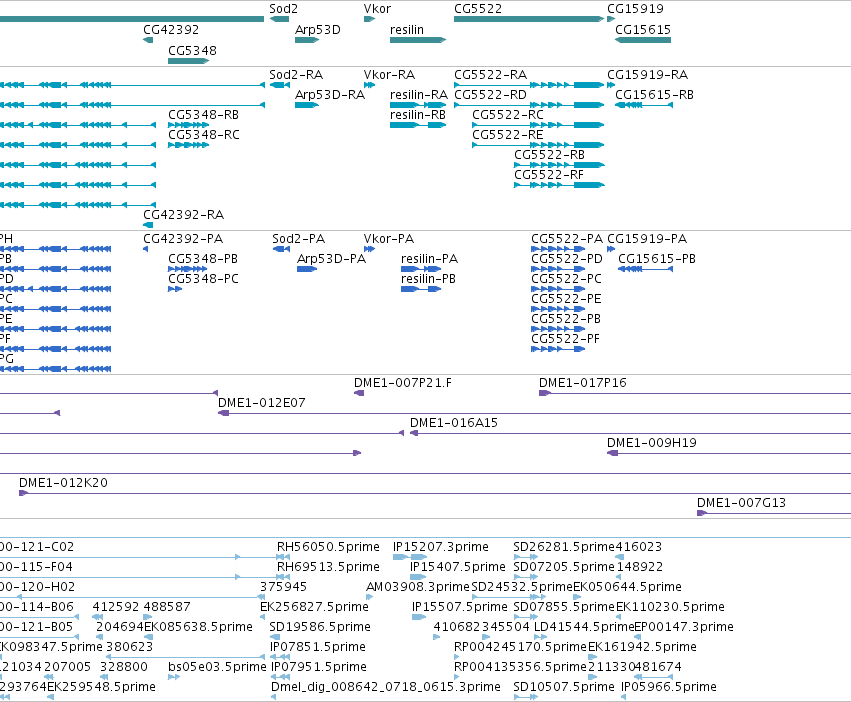Open the Arp53D gene label
This screenshot has width=851, height=702.
click(x=317, y=30)
